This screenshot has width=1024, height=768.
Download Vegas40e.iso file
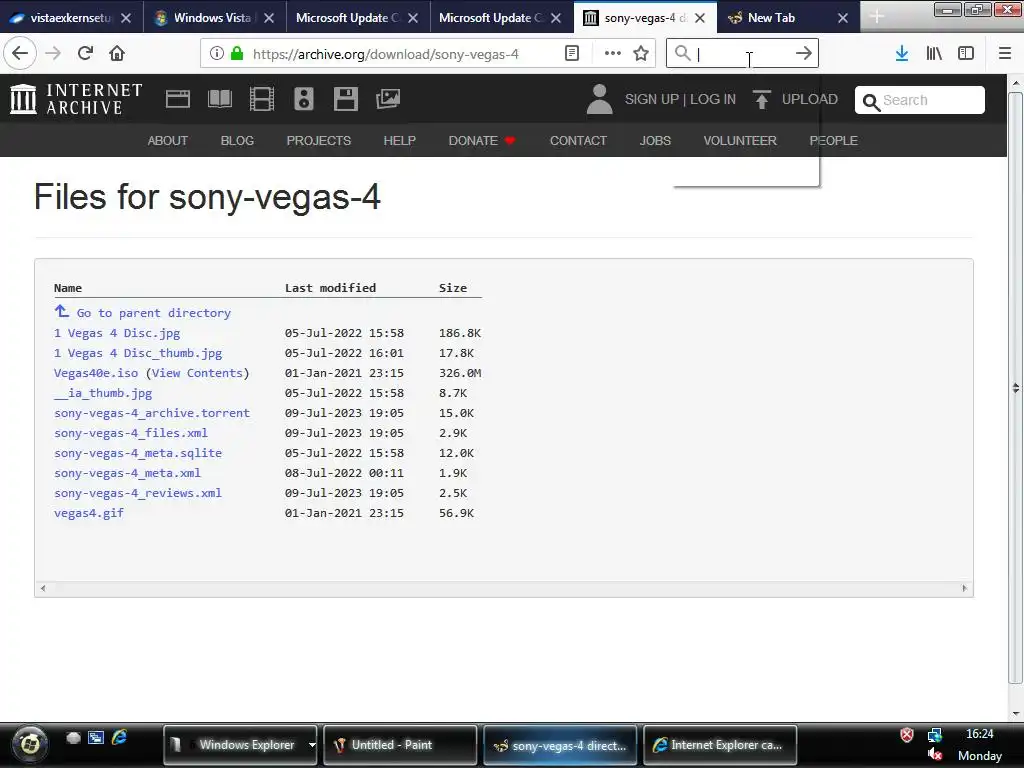[x=96, y=373]
